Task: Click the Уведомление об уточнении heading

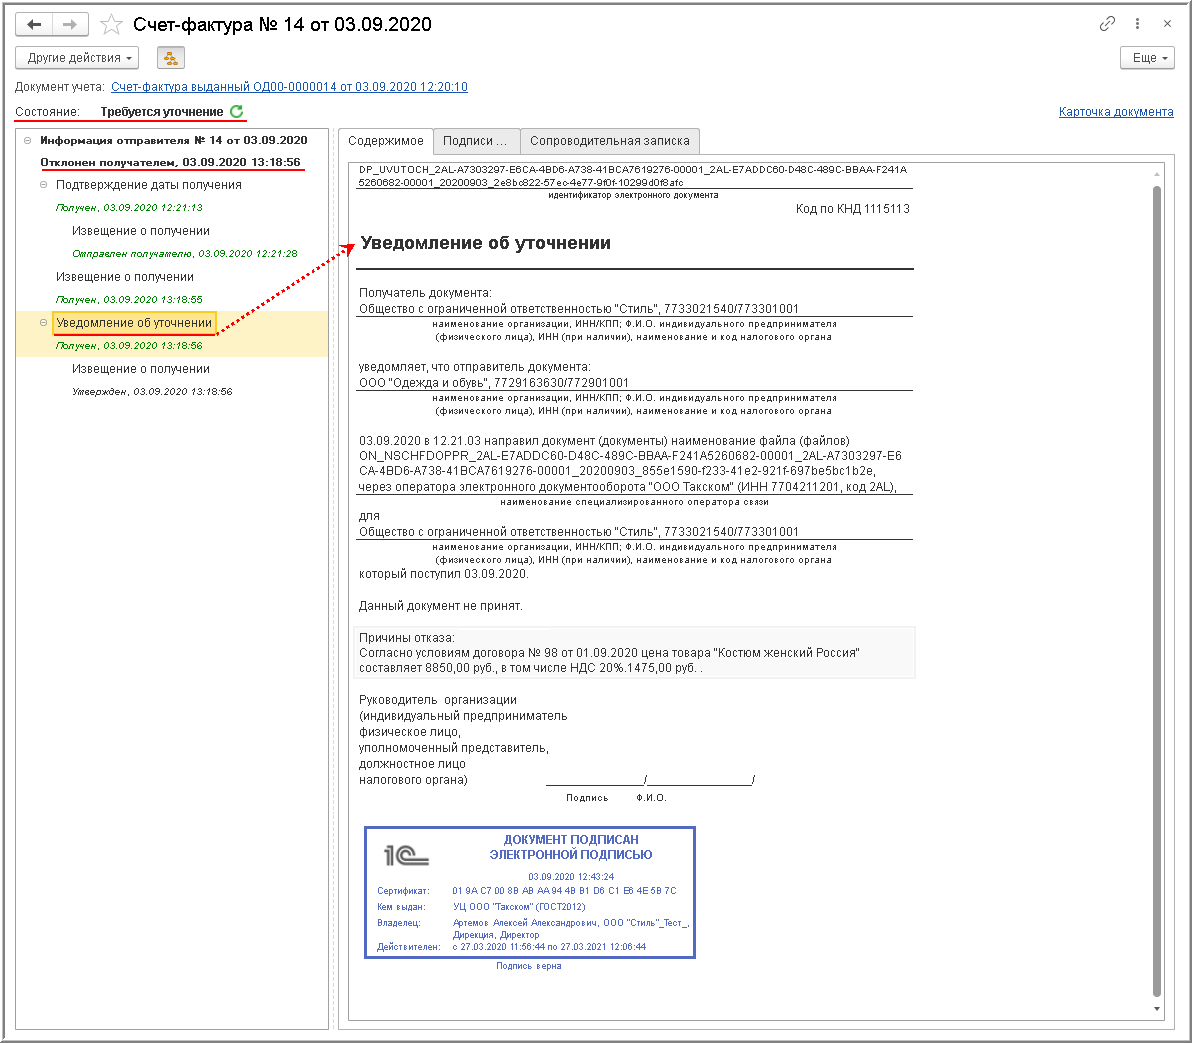Action: [x=486, y=243]
